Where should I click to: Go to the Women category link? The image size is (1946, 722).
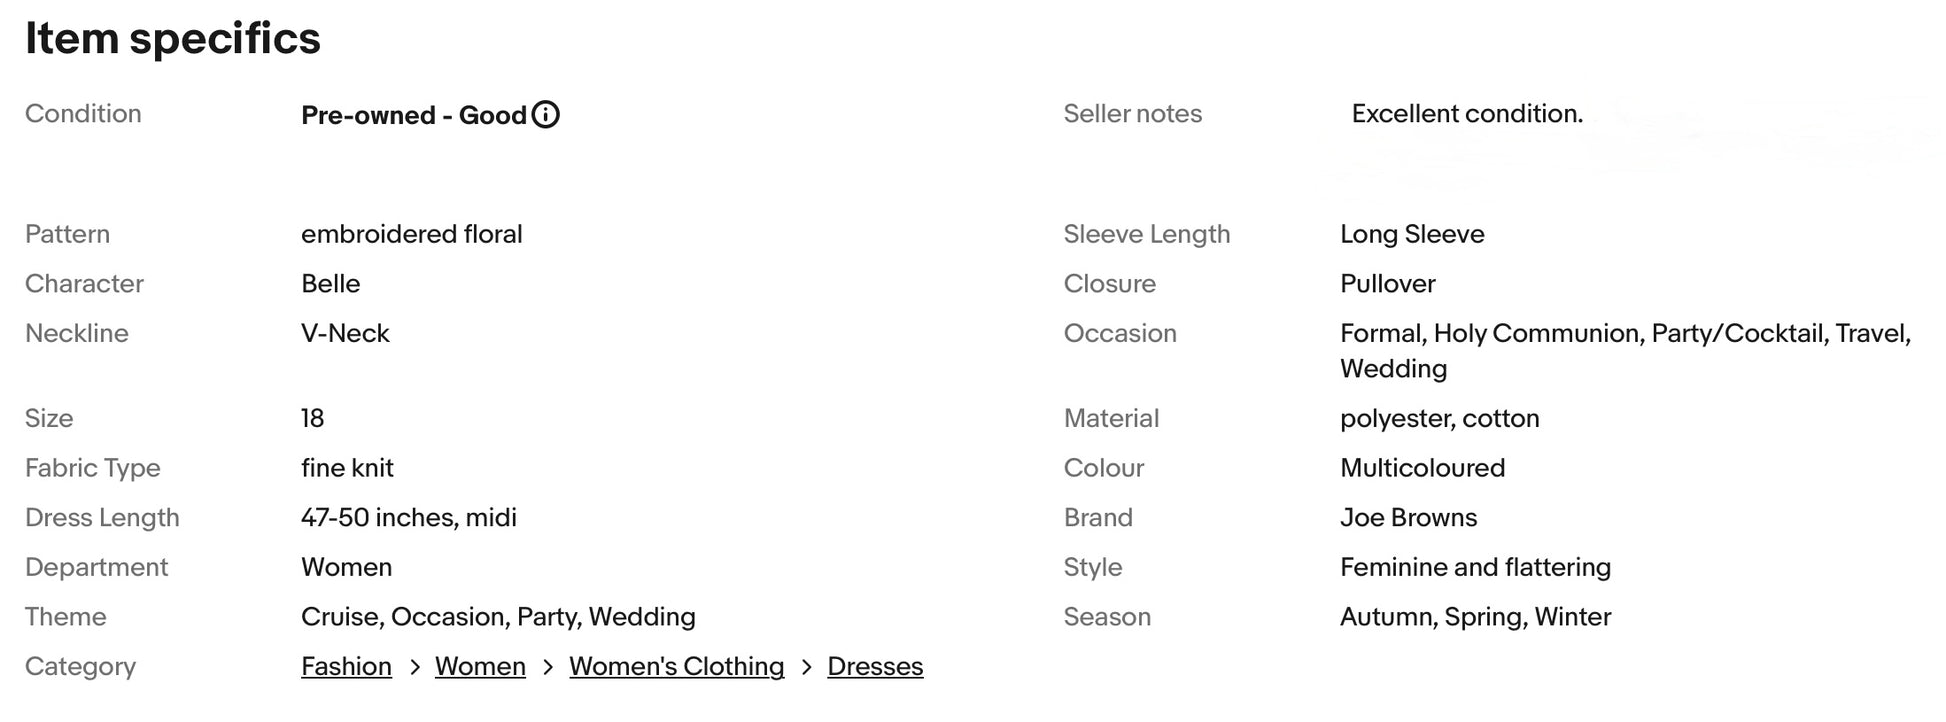(480, 667)
